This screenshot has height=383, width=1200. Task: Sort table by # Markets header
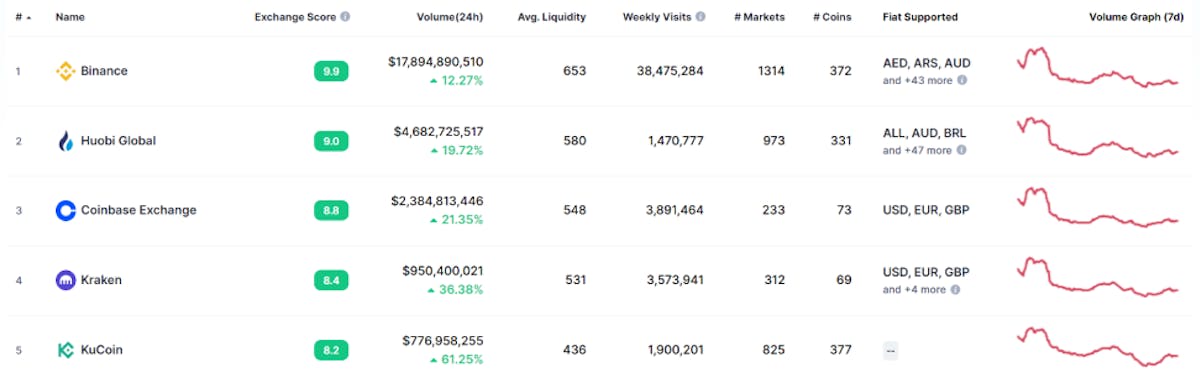(x=759, y=17)
